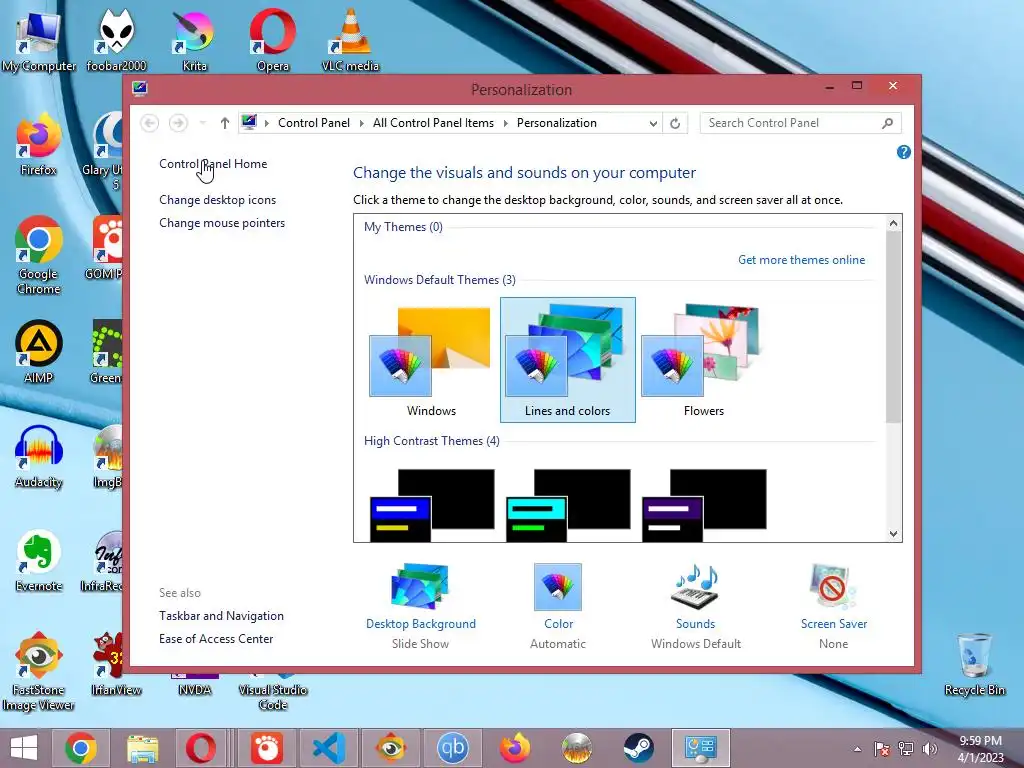The width and height of the screenshot is (1024, 768).
Task: Select the Lines and colors theme
Action: (568, 360)
